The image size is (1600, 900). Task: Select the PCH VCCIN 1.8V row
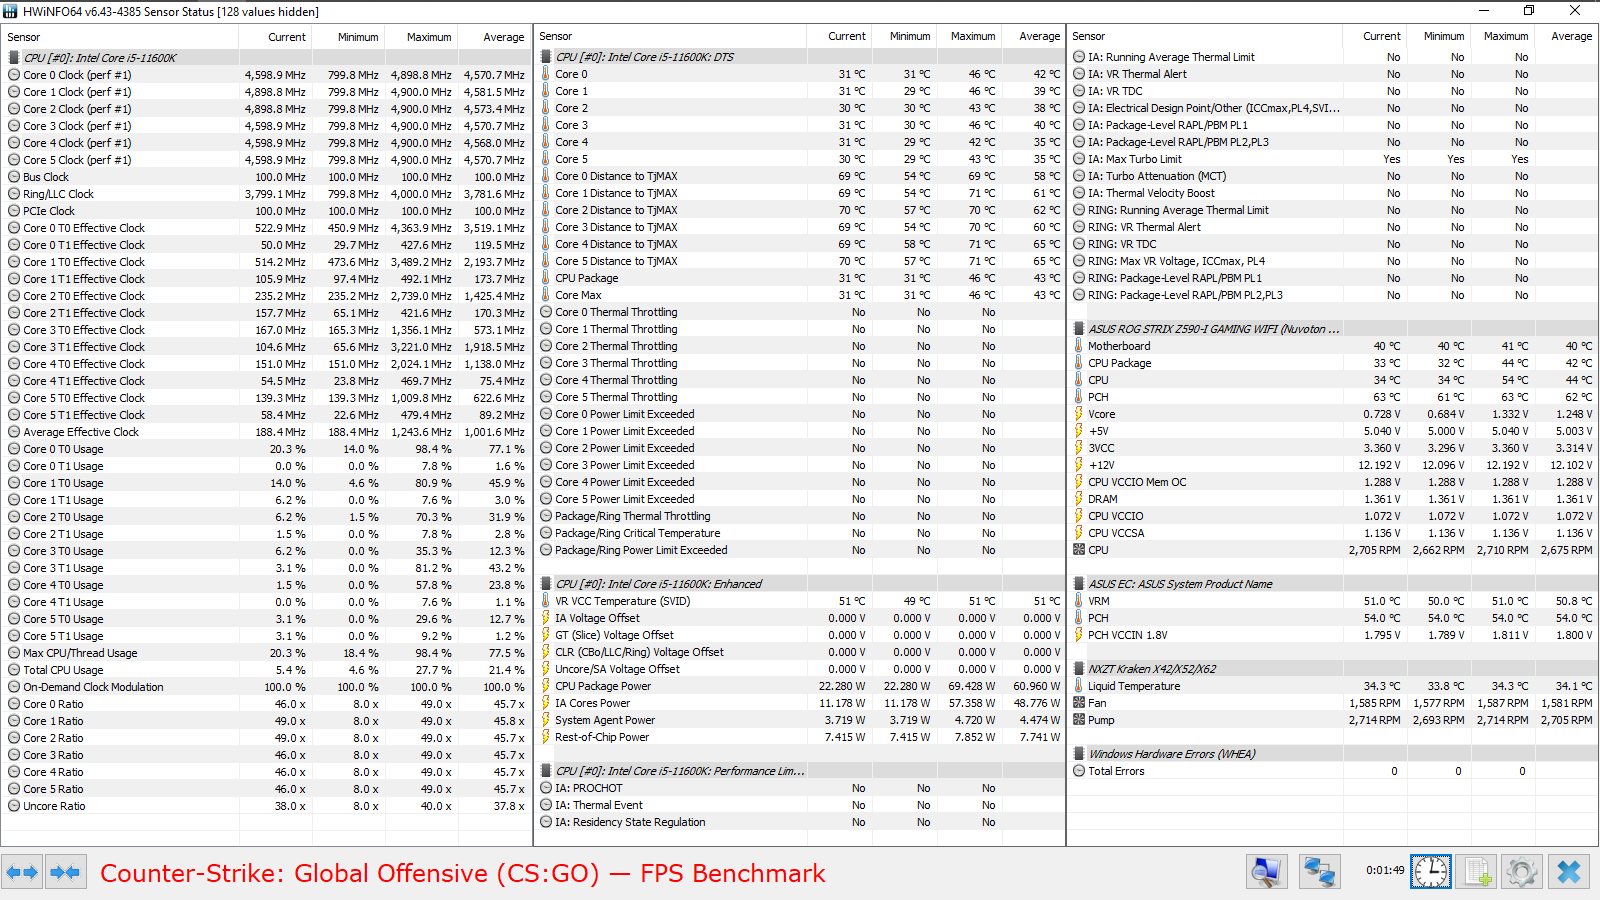pos(1333,635)
